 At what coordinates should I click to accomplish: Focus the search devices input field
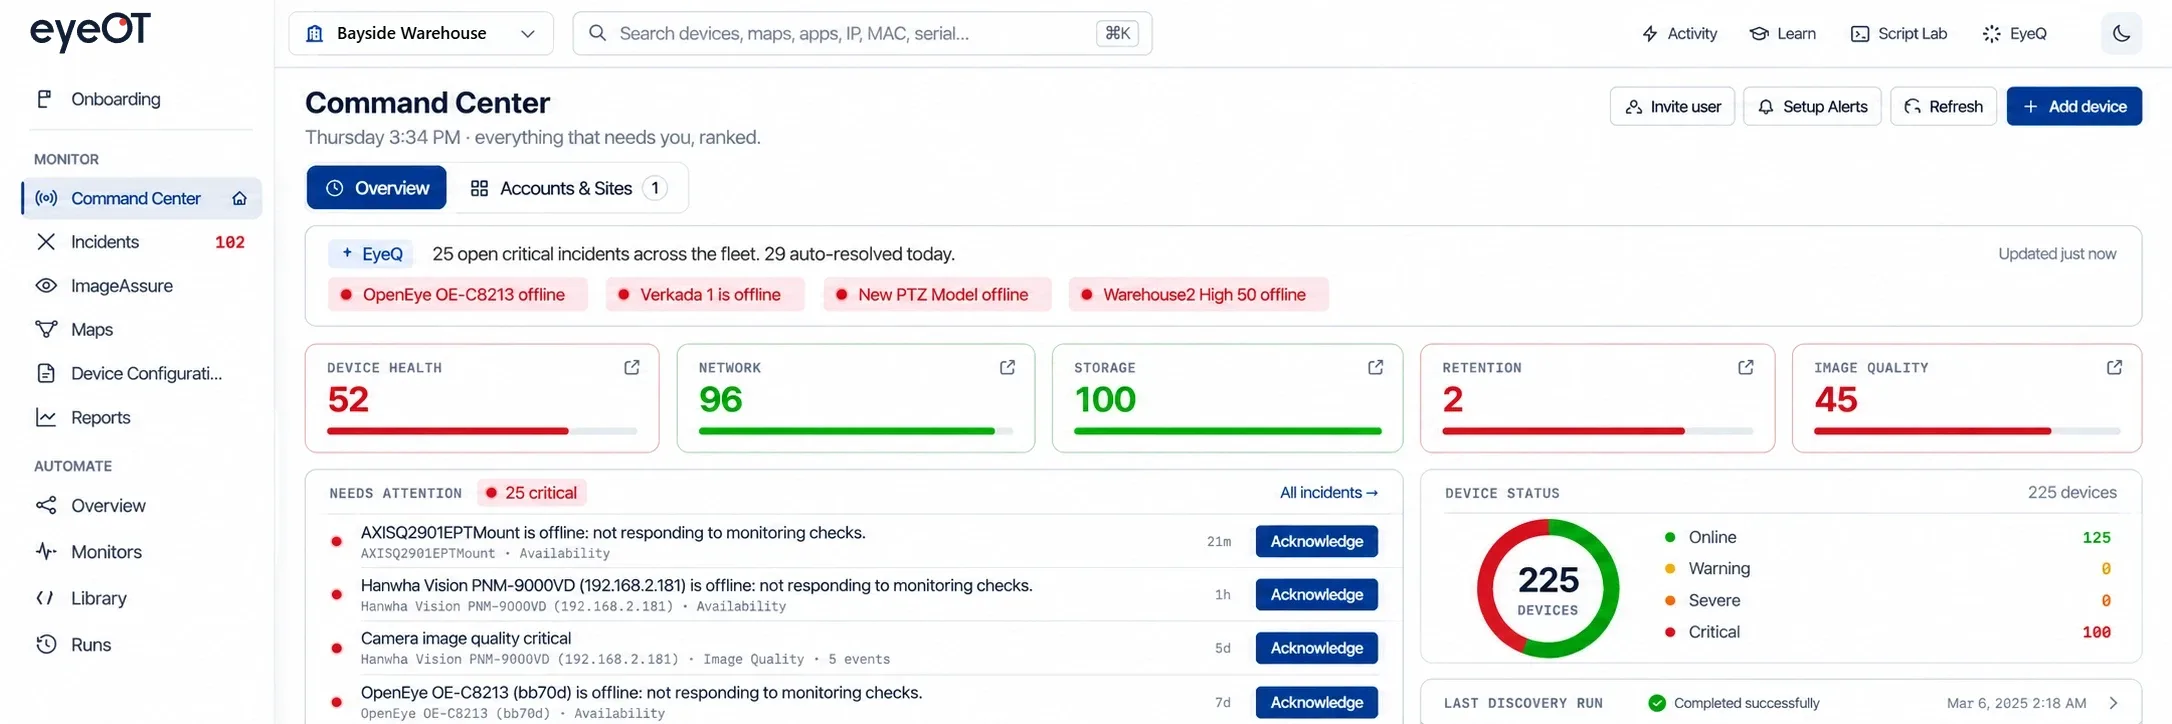(x=862, y=34)
